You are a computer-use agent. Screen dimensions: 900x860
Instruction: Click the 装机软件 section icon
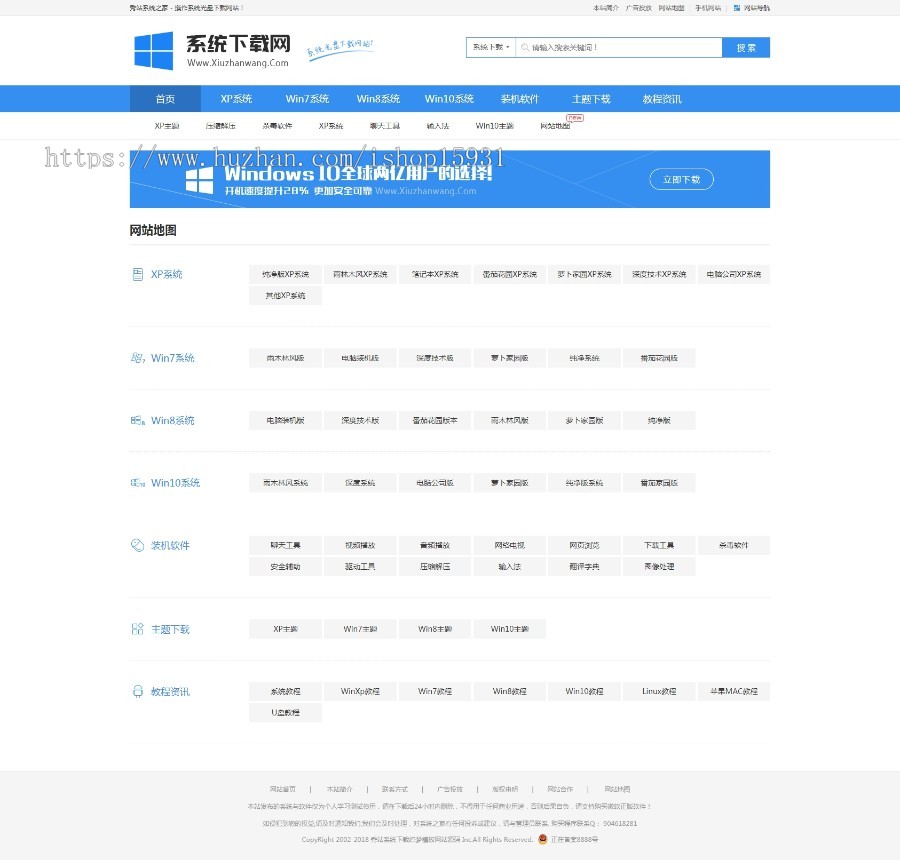138,545
